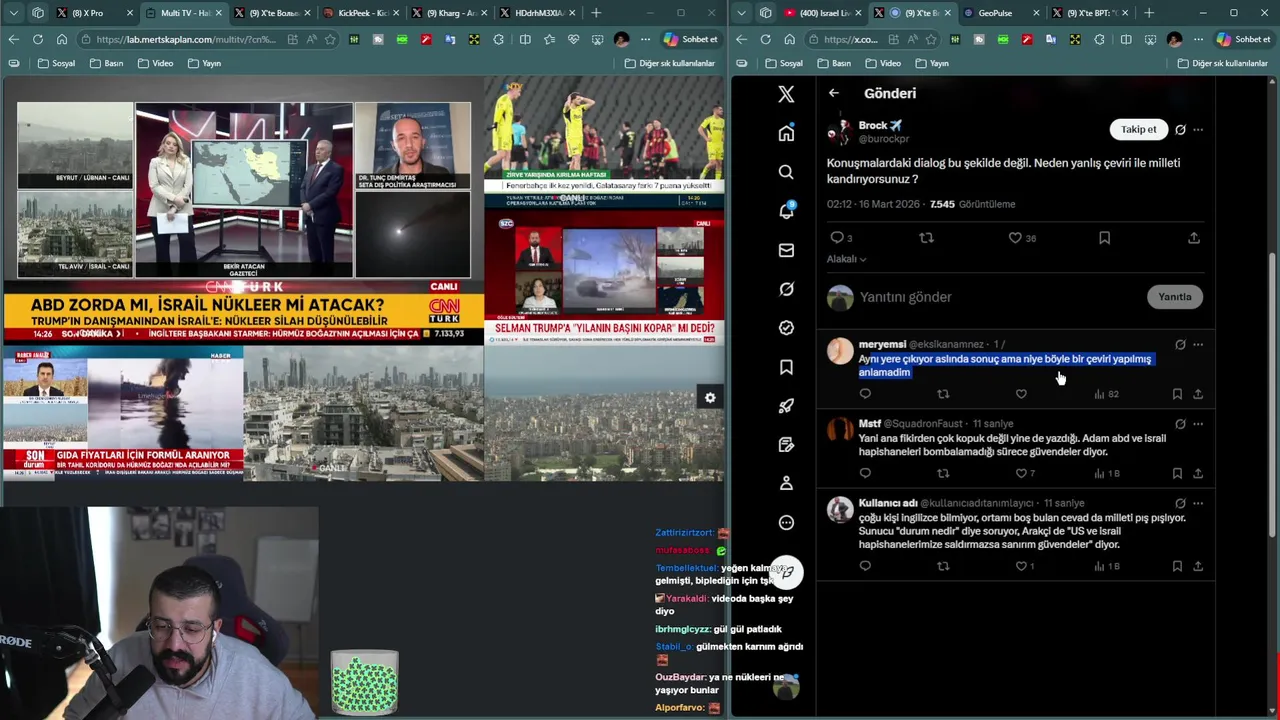Open settings gear on Multi TV grid
1280x720 pixels.
point(710,397)
